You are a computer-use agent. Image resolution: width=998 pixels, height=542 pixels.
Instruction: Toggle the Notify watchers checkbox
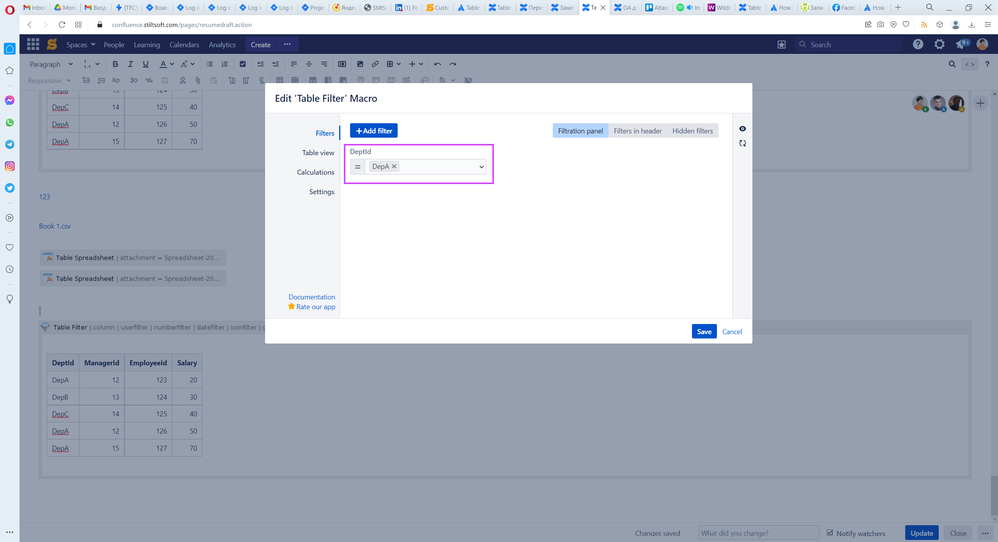(x=830, y=532)
